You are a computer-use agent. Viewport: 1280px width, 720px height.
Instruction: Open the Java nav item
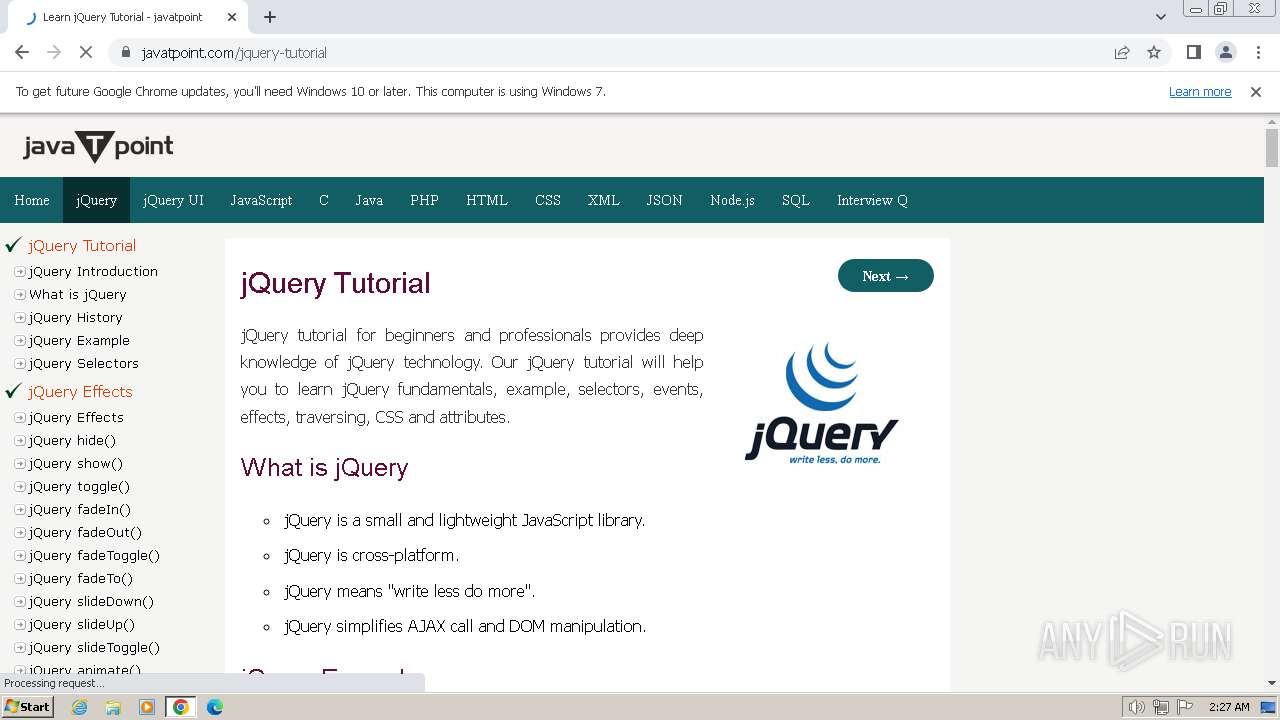pos(369,200)
